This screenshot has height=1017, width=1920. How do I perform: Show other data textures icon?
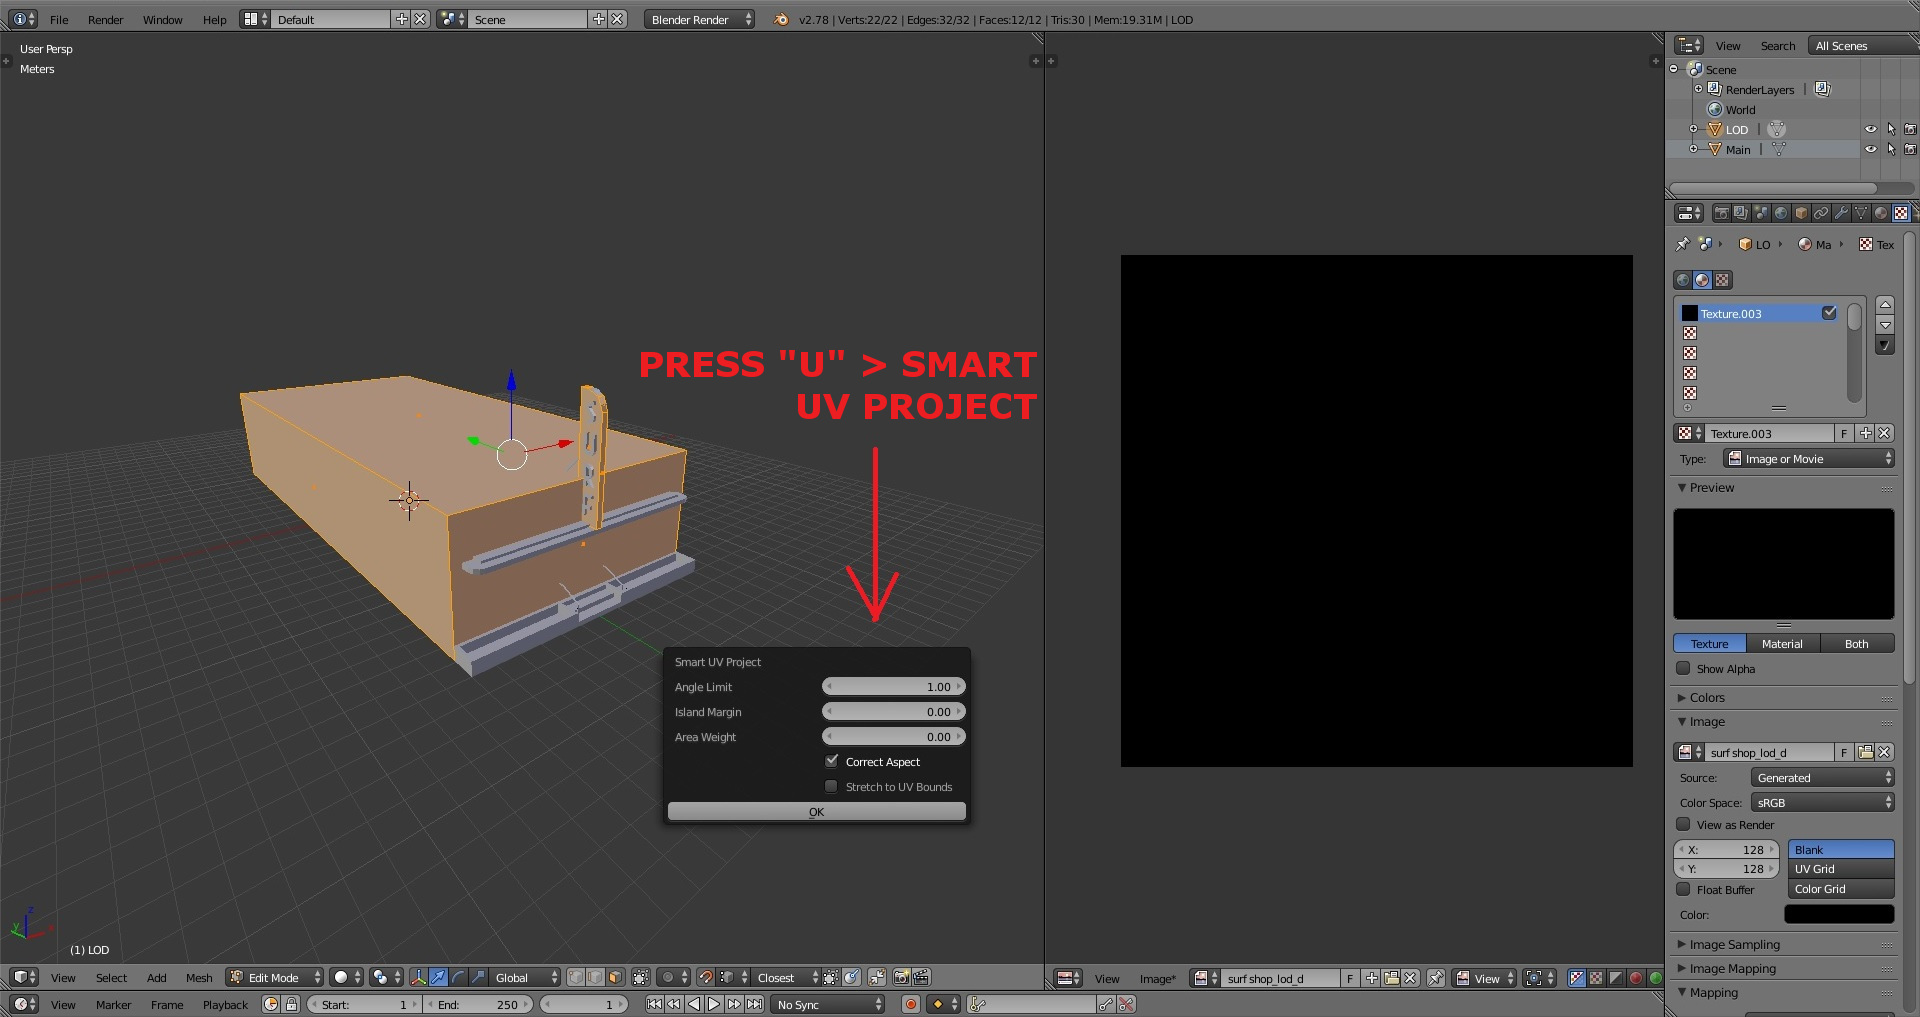click(1722, 280)
